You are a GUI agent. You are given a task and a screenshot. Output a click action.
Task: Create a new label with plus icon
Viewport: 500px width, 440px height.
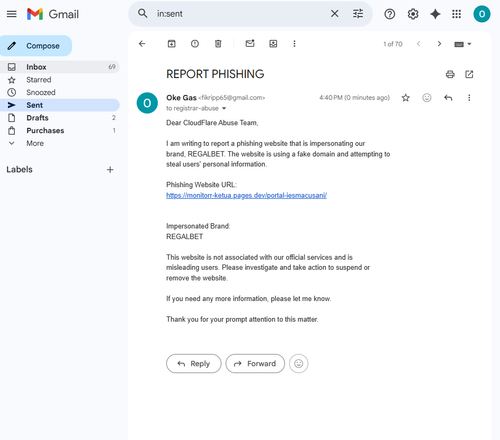coord(110,170)
